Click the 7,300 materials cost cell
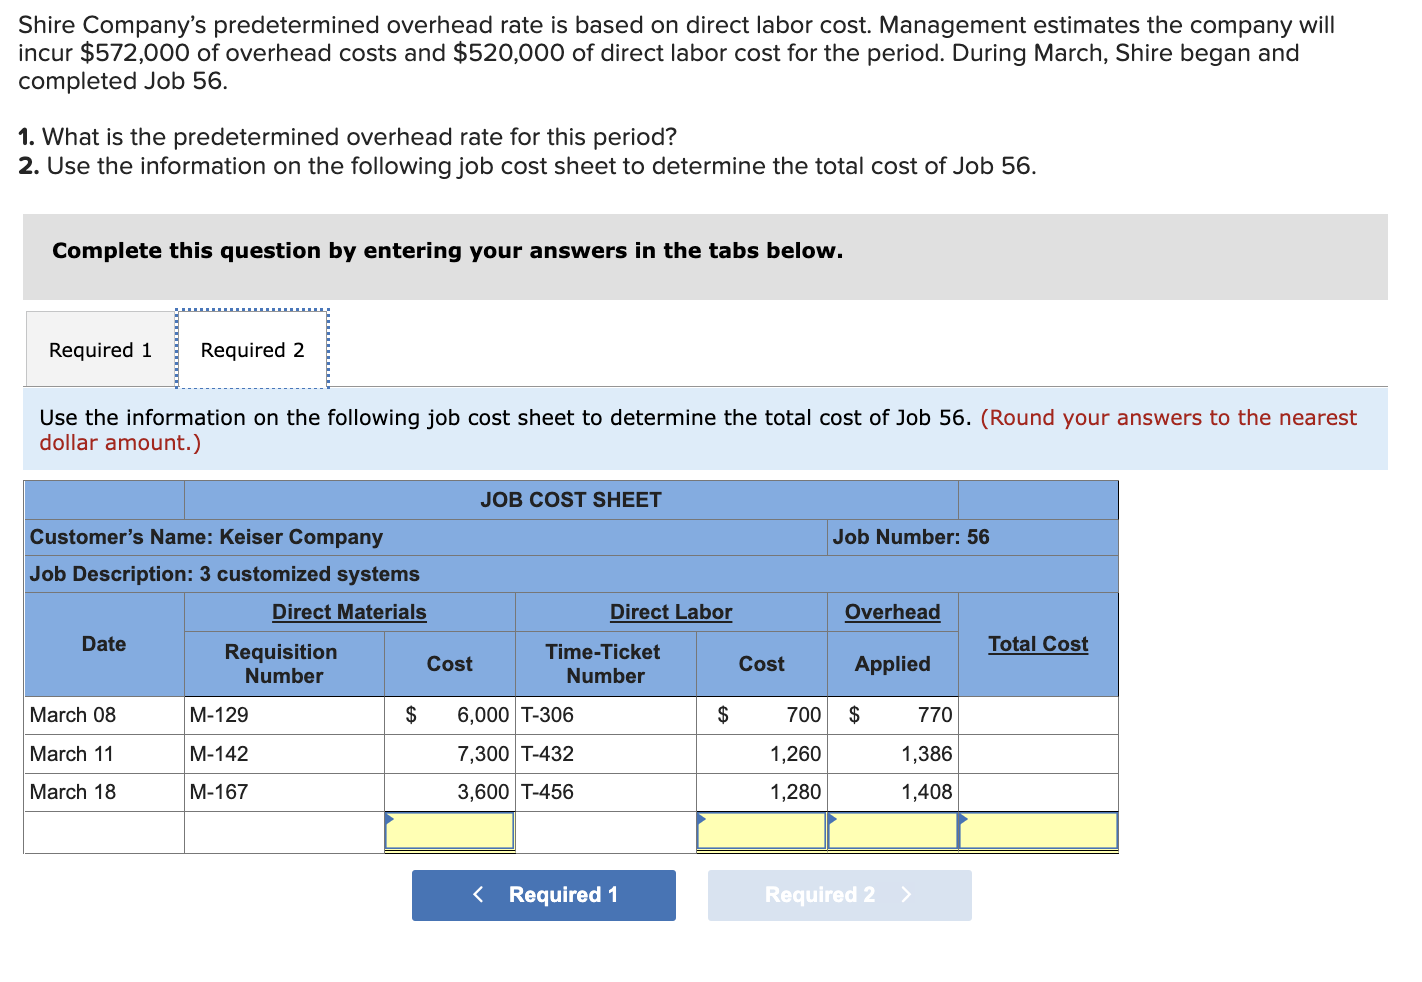 (x=450, y=754)
